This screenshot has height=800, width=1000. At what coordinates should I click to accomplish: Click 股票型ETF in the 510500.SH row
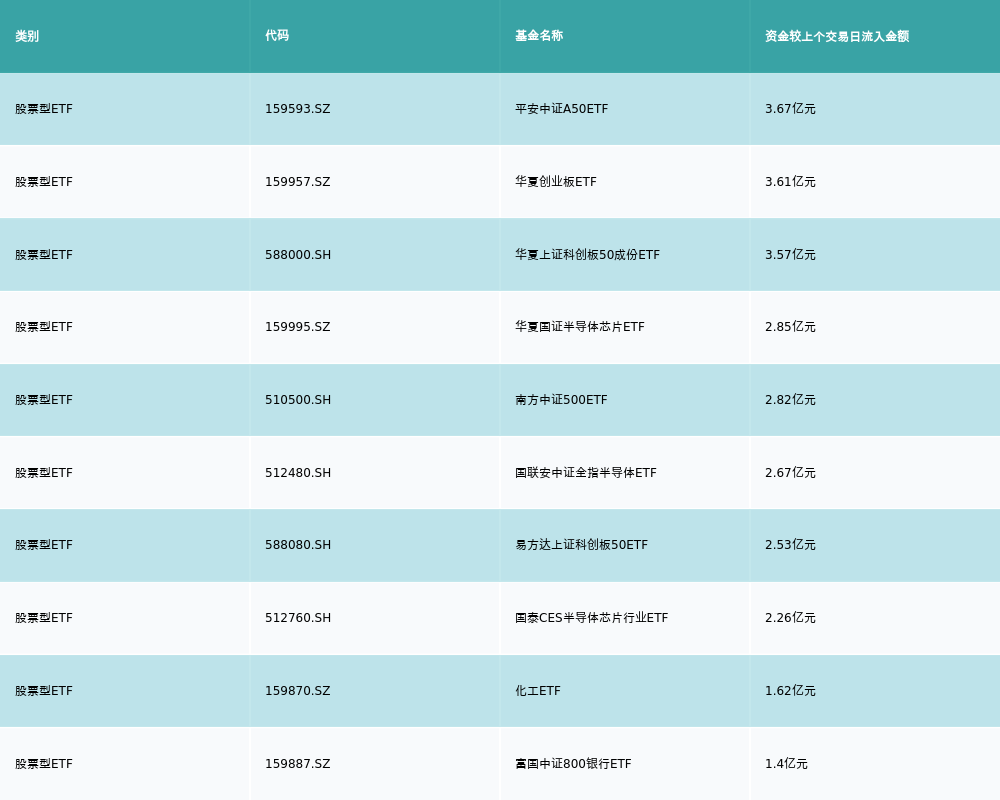click(x=44, y=400)
